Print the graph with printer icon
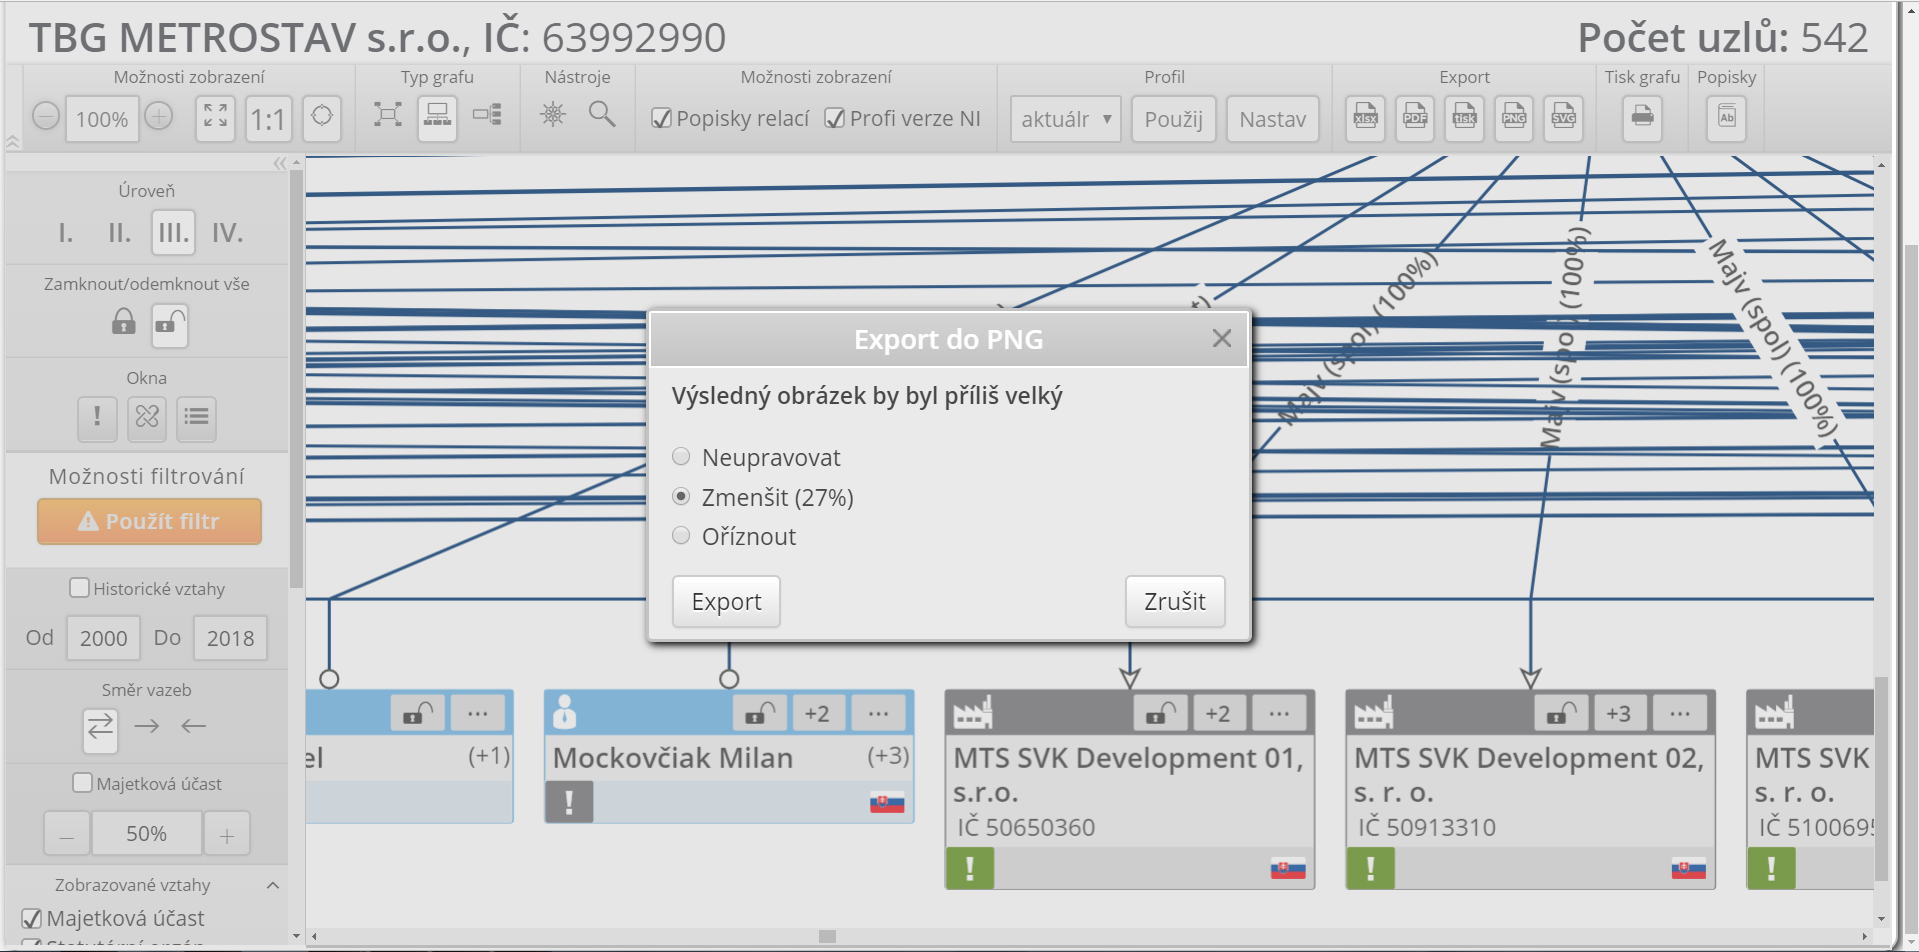The width and height of the screenshot is (1919, 952). click(x=1642, y=118)
